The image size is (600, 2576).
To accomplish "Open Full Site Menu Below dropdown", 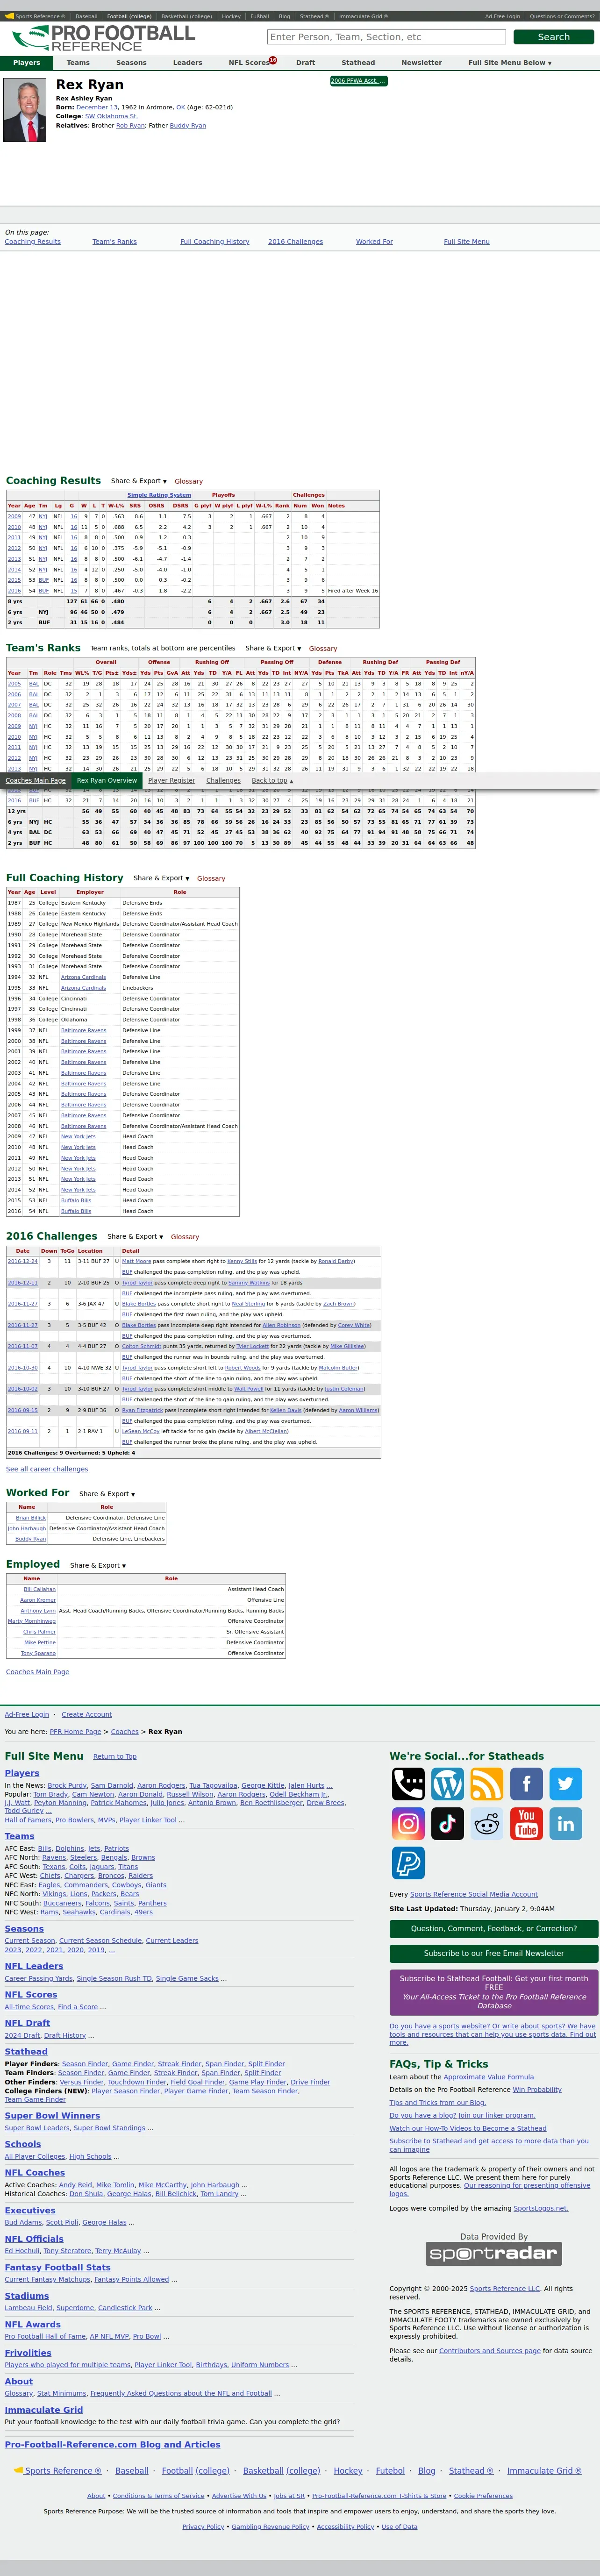I will (510, 62).
